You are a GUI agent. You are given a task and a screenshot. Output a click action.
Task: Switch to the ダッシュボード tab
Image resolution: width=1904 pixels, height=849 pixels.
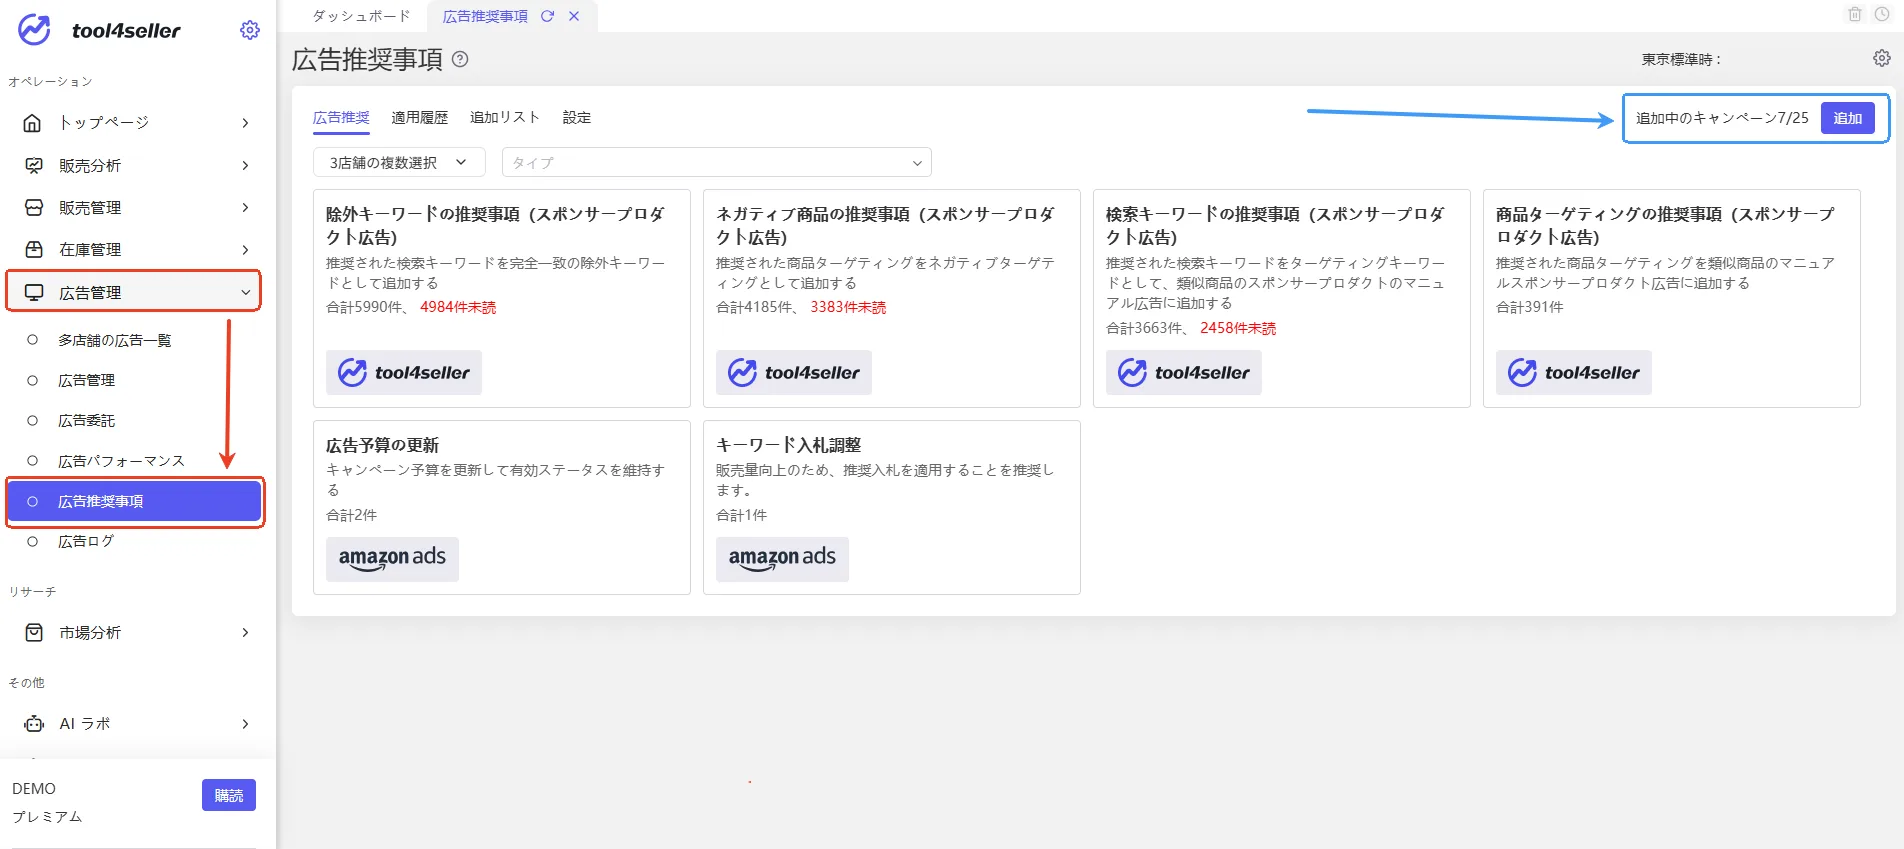tap(361, 16)
